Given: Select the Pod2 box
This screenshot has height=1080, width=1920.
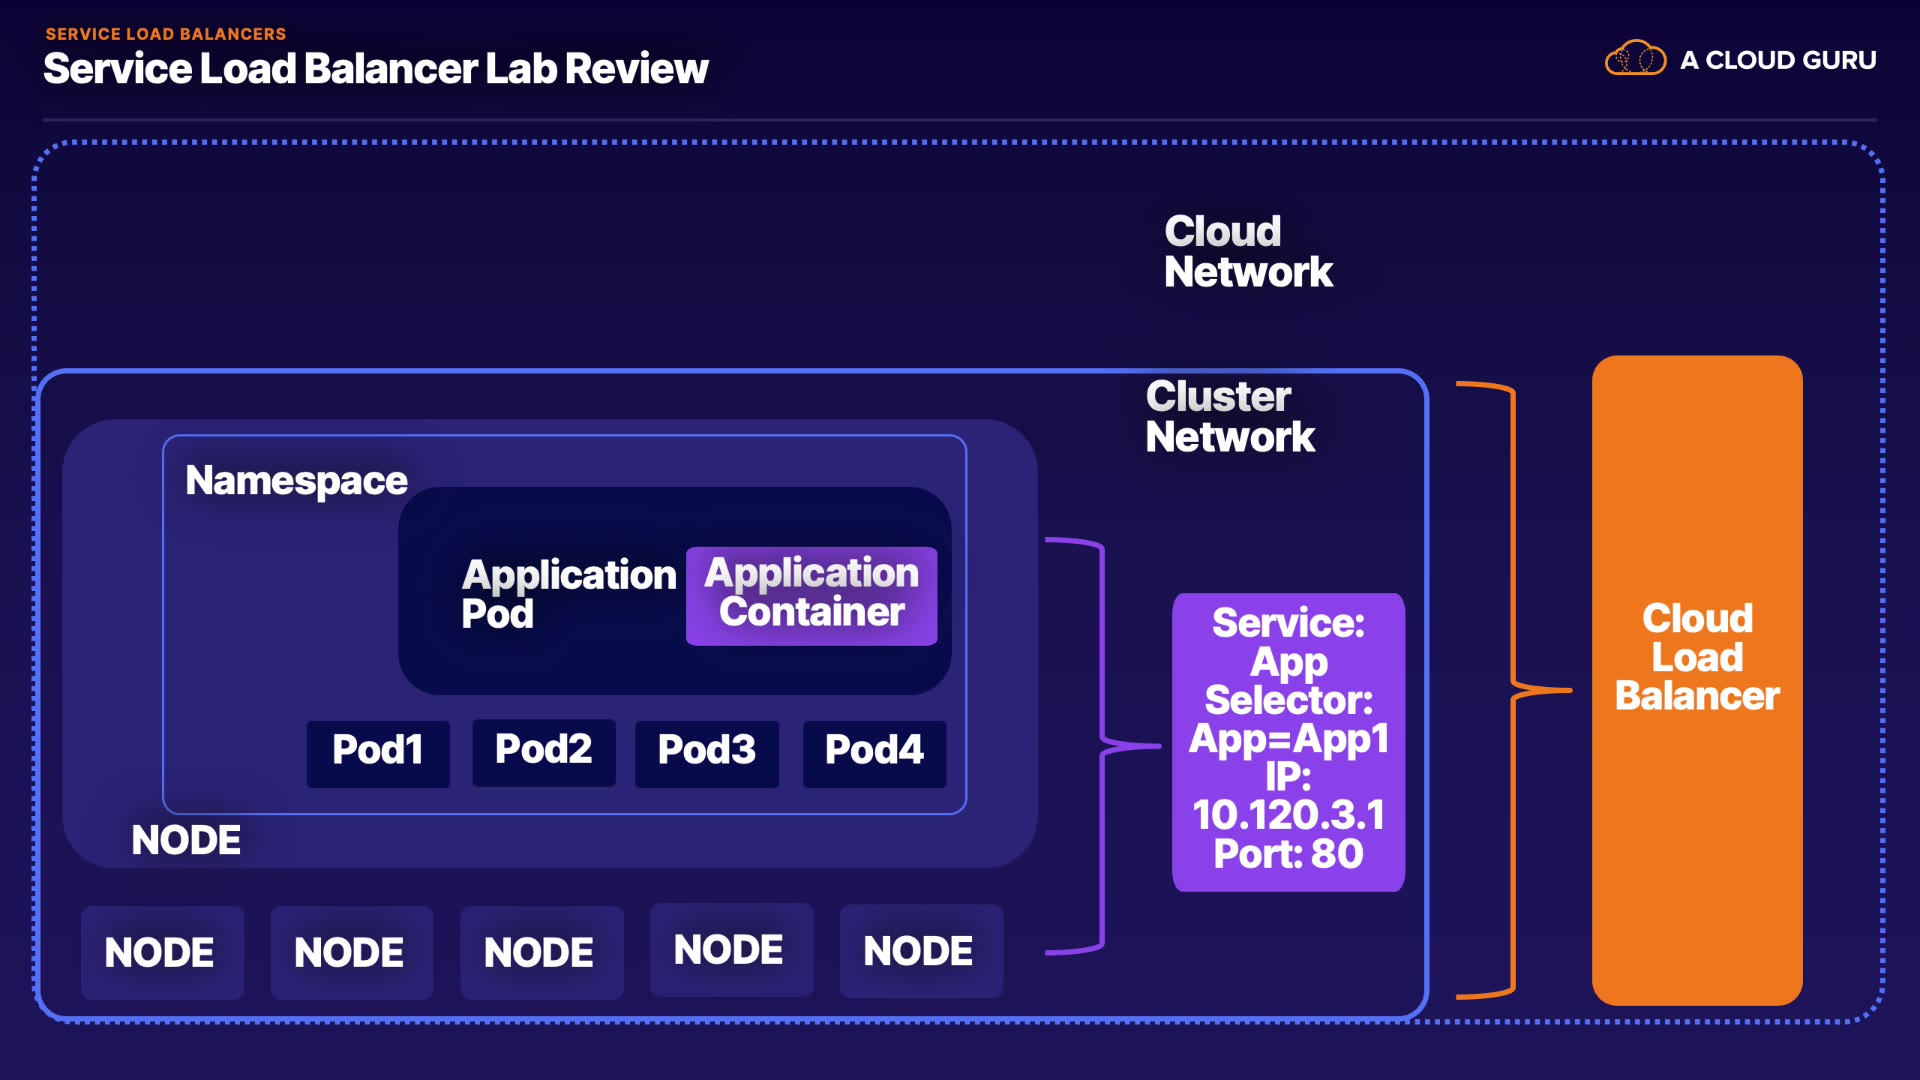Looking at the screenshot, I should tap(543, 751).
